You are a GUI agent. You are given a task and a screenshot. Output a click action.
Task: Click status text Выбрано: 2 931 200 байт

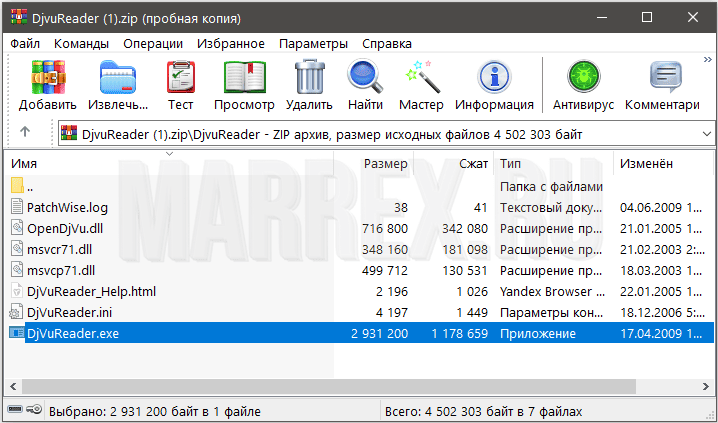(155, 412)
